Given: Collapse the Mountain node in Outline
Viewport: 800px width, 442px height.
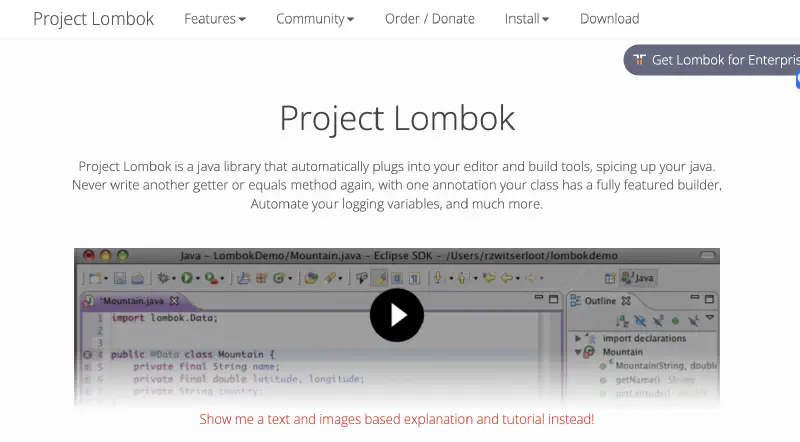Looking at the screenshot, I should (578, 352).
